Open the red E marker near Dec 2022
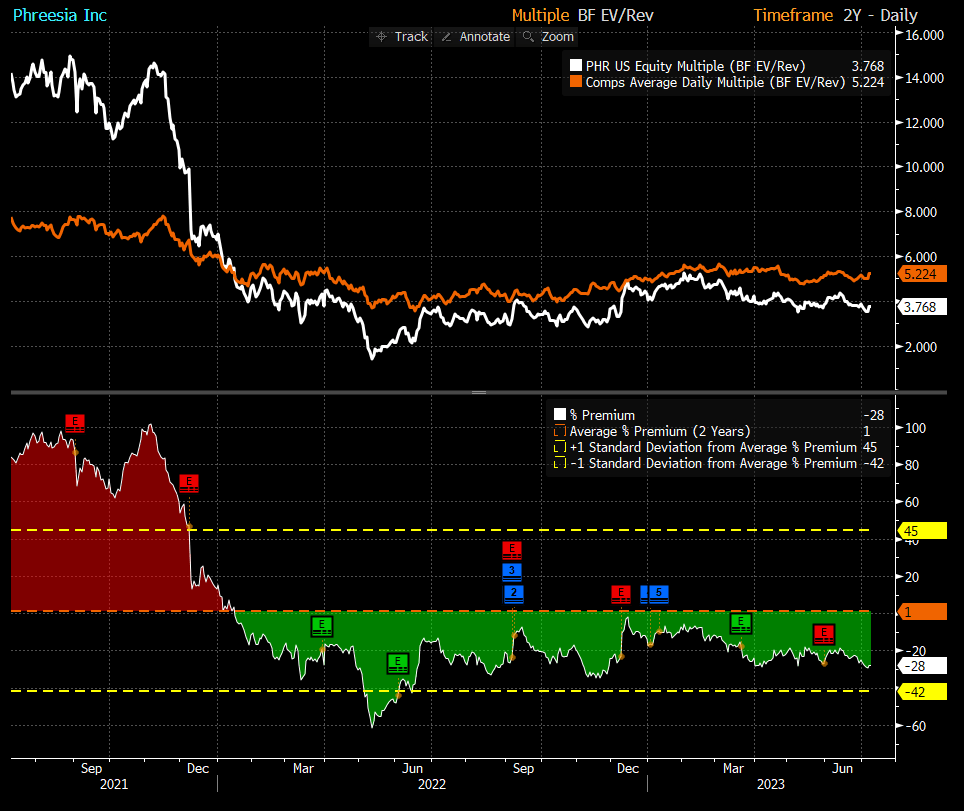964x811 pixels. 621,594
